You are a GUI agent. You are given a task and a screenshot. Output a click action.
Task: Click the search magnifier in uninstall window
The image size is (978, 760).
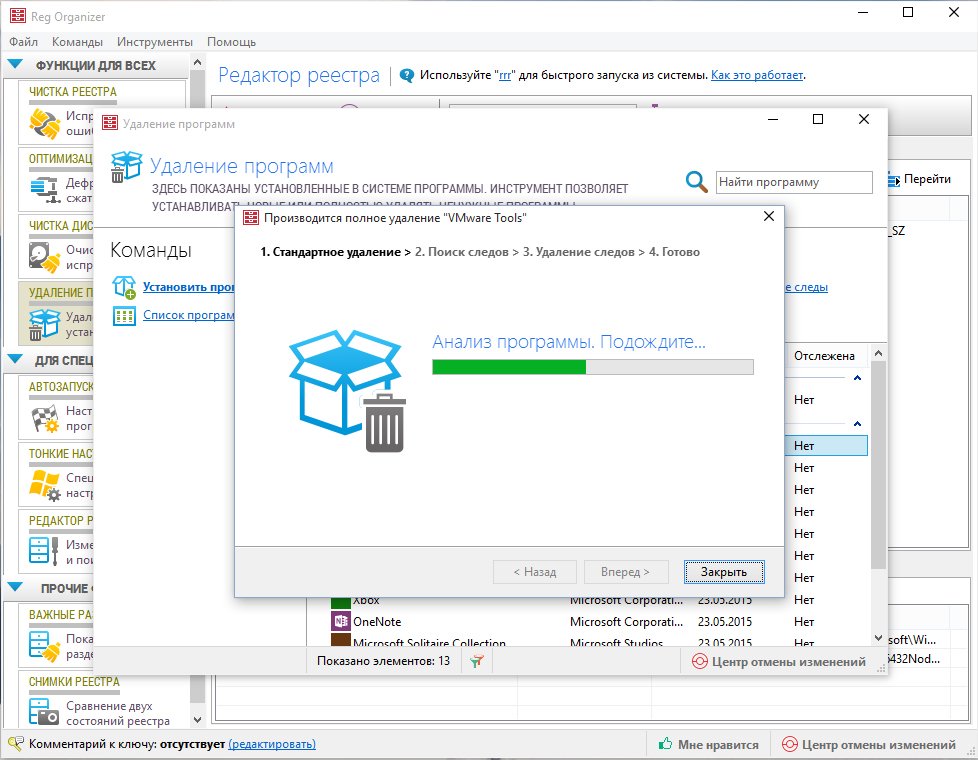tap(696, 182)
